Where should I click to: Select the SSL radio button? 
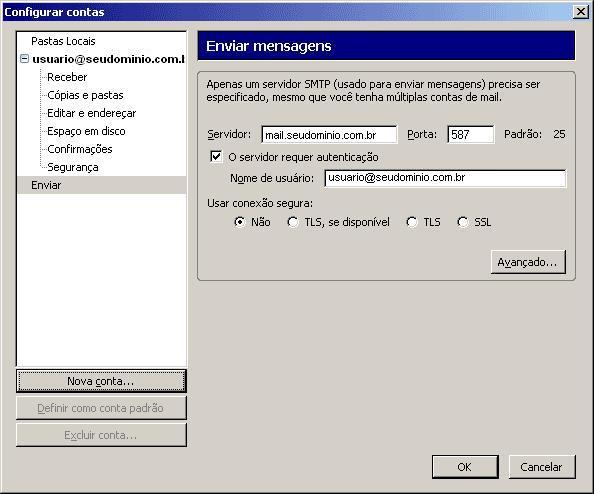coord(463,222)
